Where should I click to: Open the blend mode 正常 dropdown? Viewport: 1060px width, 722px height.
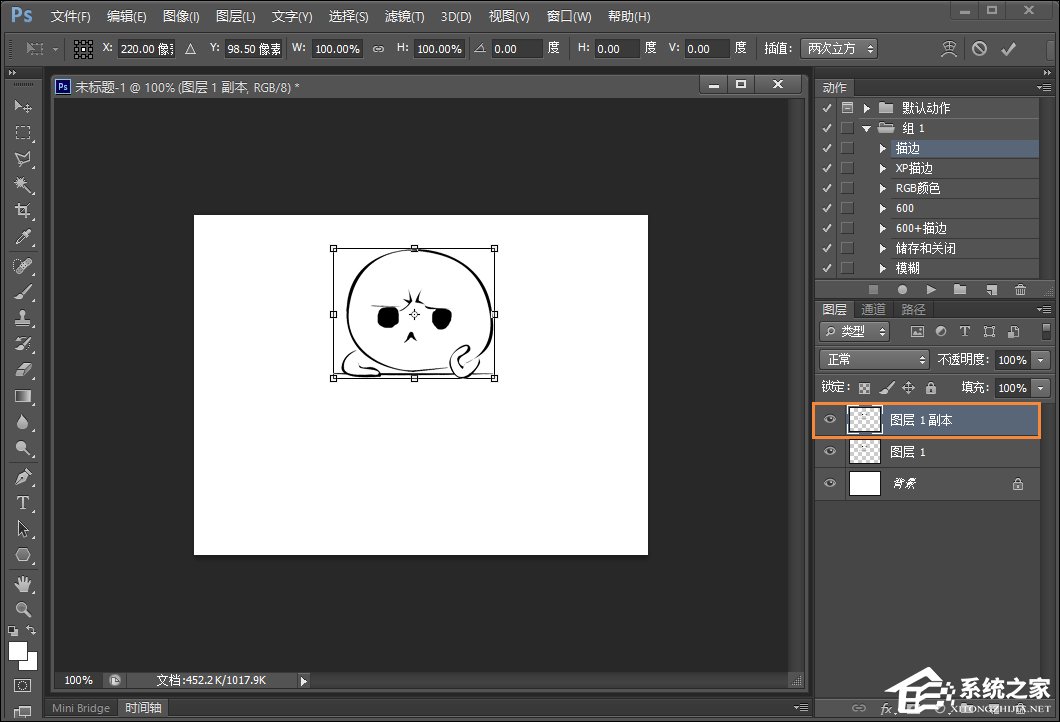(874, 359)
